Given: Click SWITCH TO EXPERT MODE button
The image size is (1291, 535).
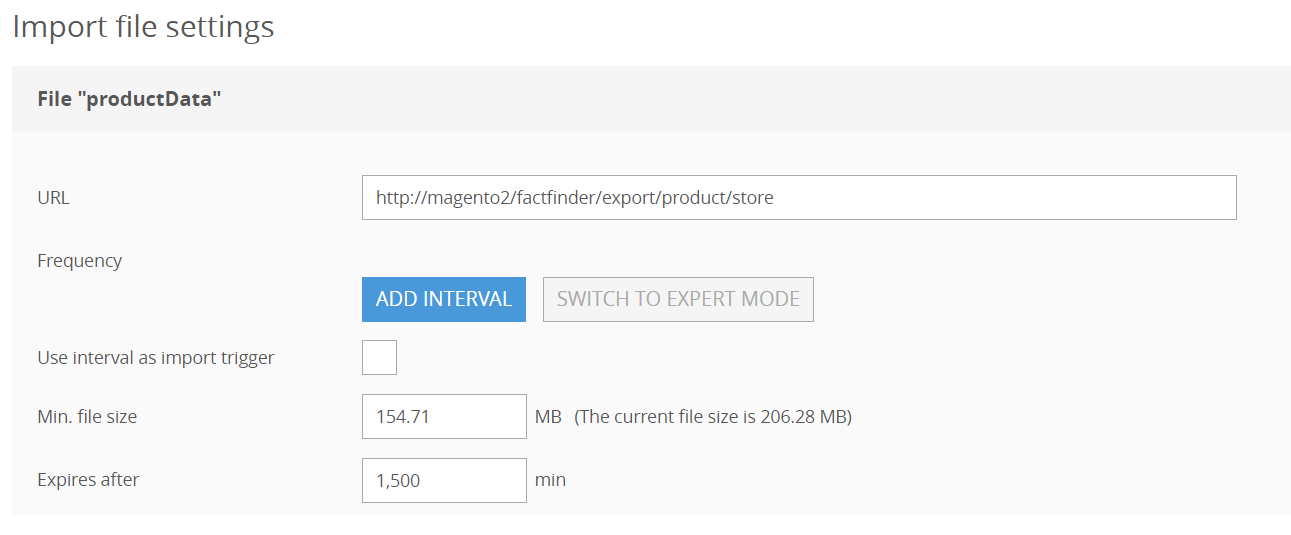Looking at the screenshot, I should click(678, 299).
